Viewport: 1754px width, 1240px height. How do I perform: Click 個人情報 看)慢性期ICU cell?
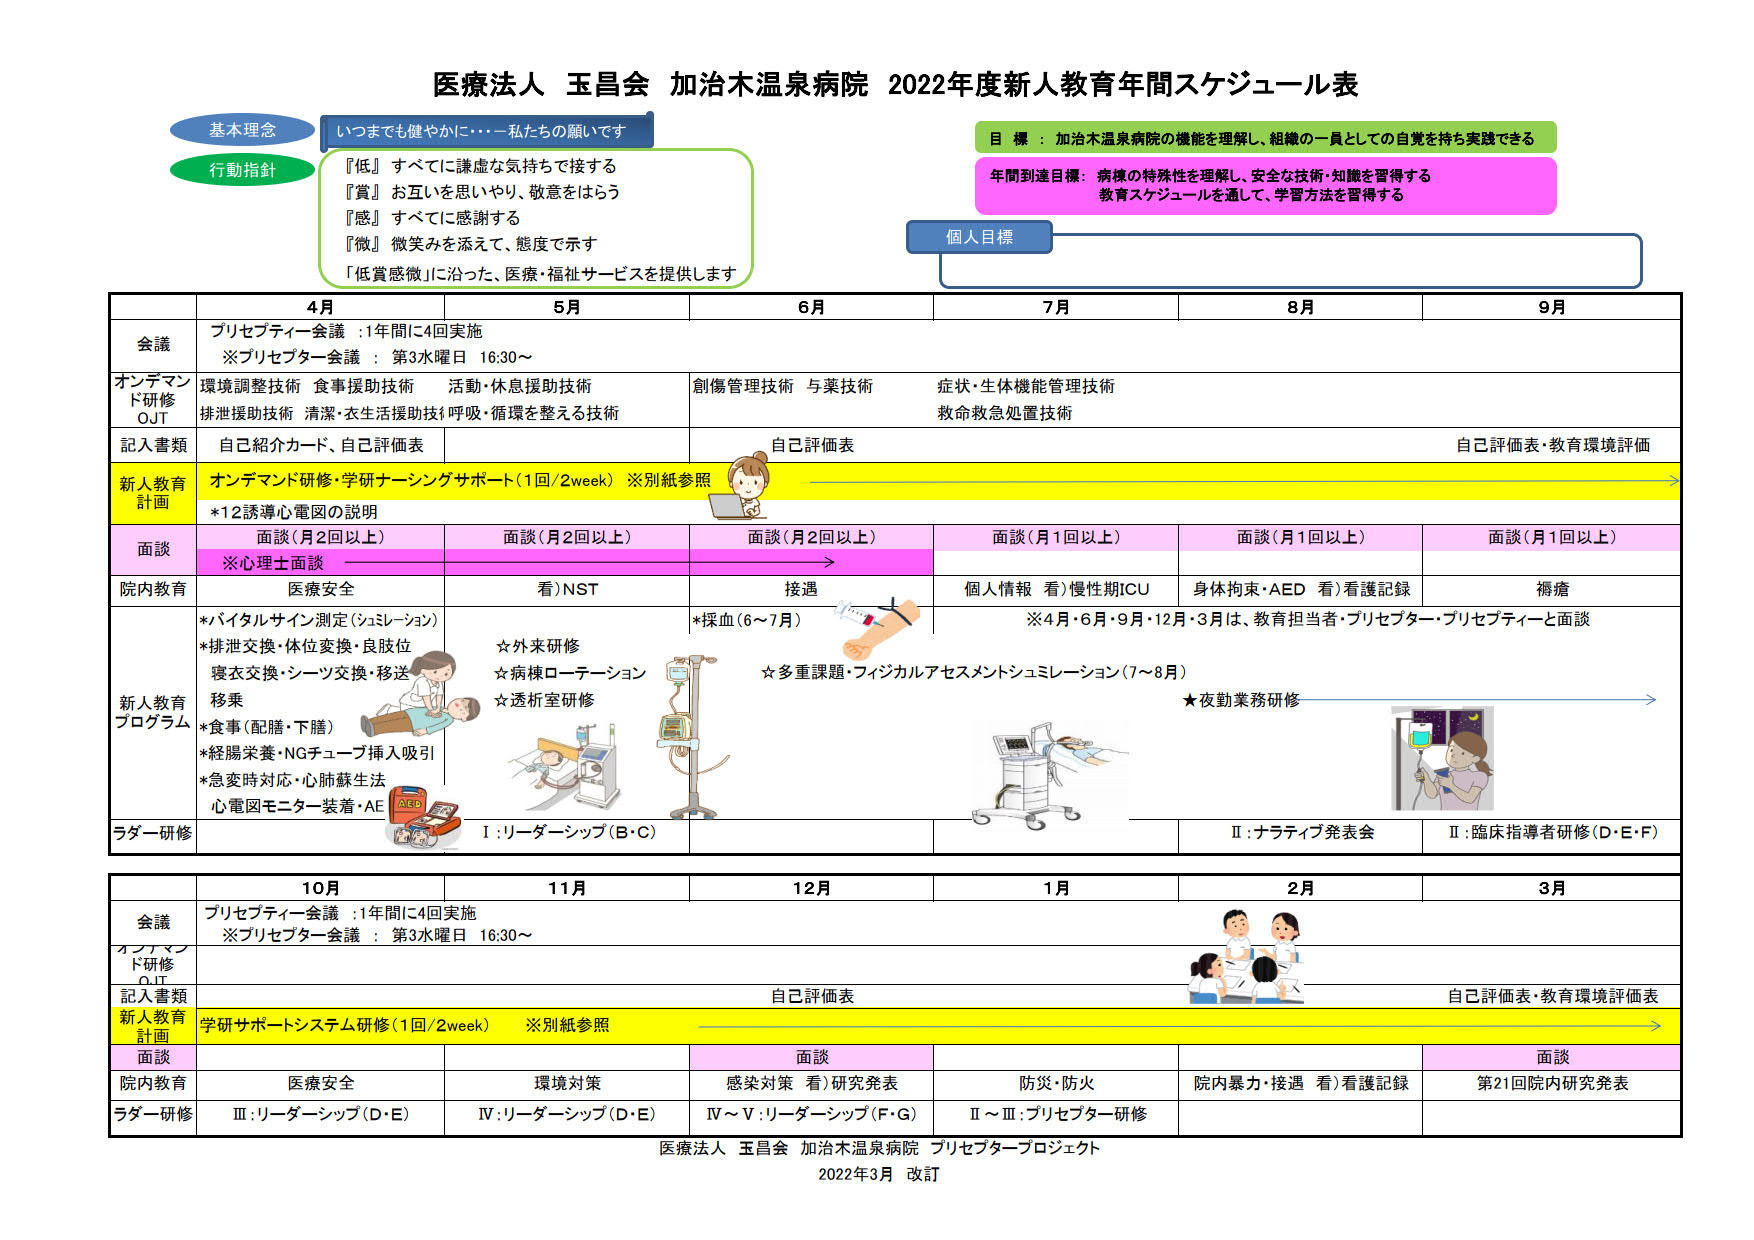point(1056,590)
